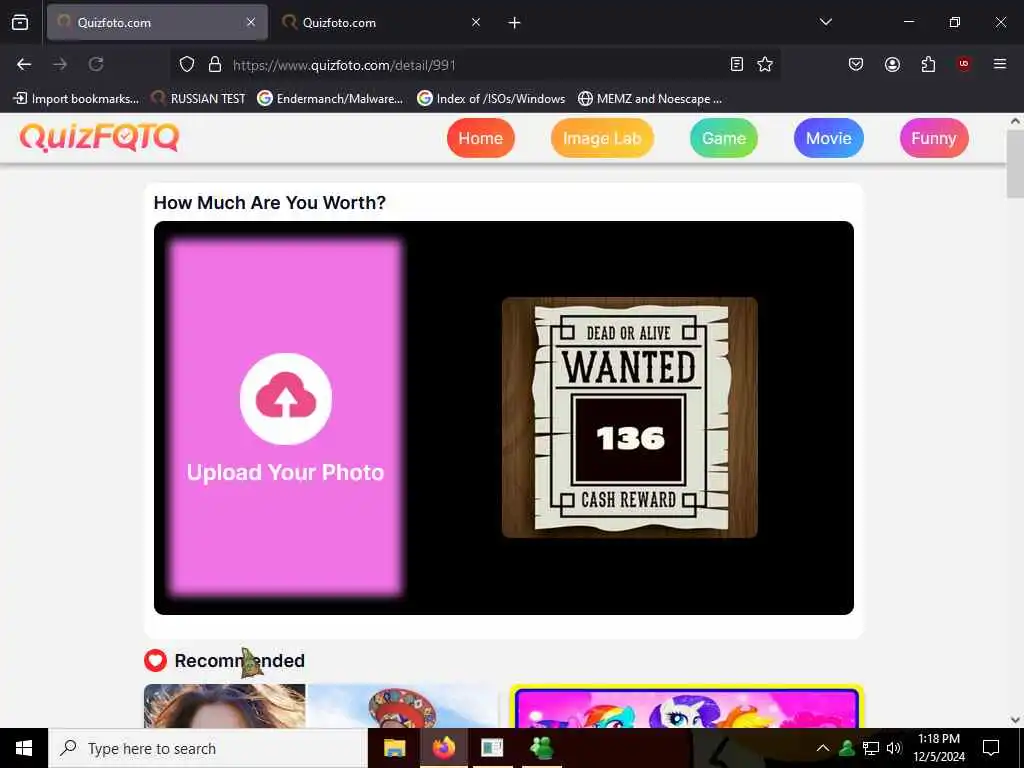Open the Funny section
1024x768 pixels.
934,138
